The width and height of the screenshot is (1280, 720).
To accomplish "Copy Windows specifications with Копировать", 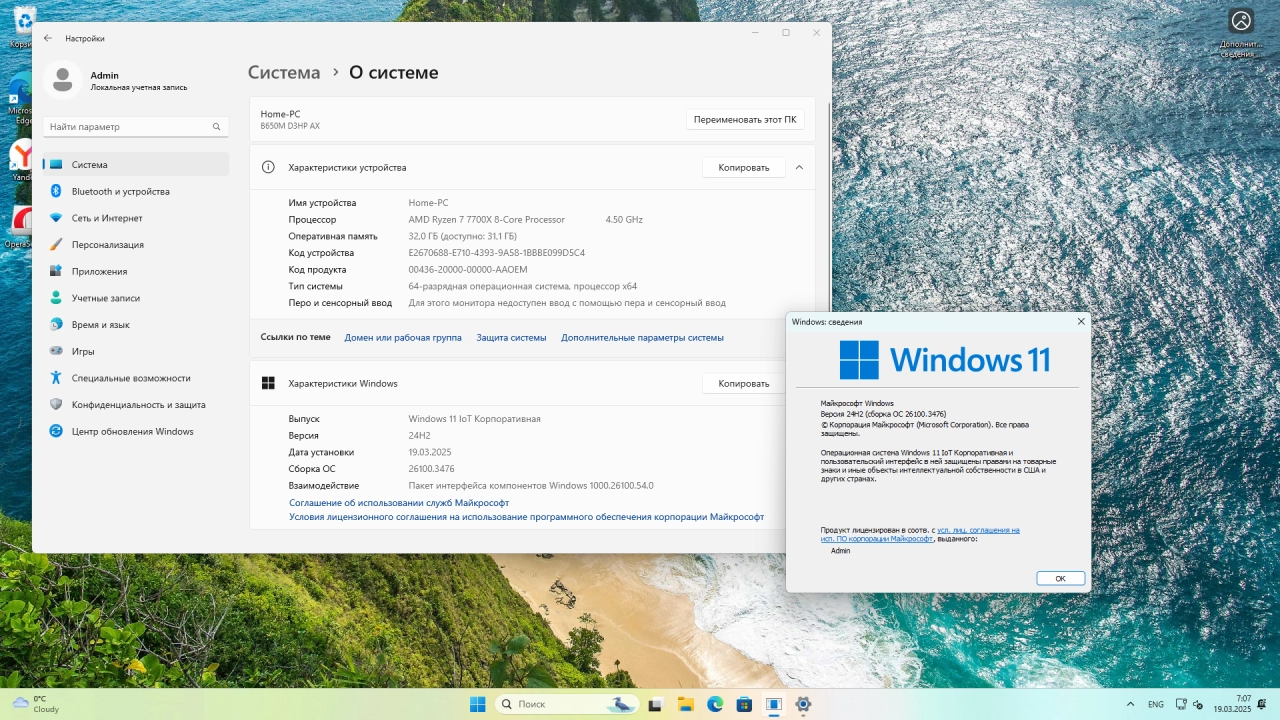I will pos(744,383).
